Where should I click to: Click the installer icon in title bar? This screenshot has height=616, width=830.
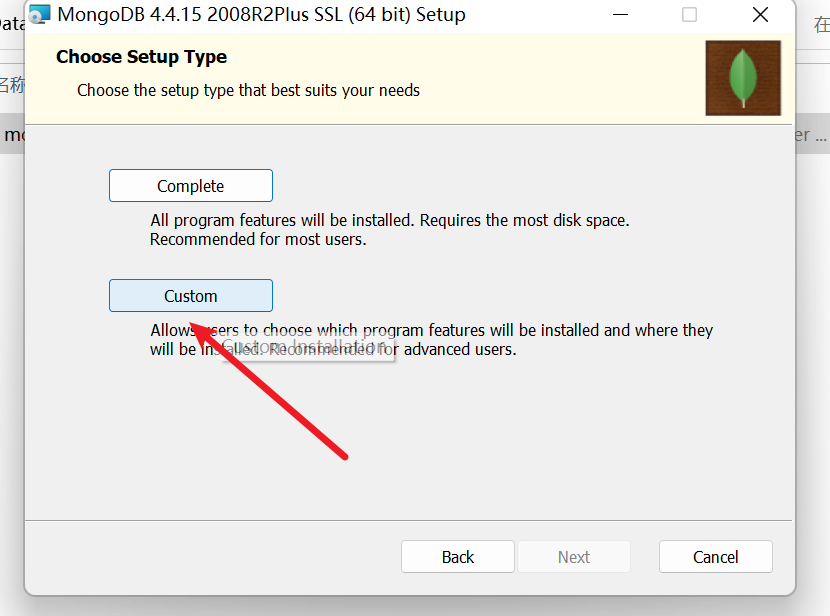coord(40,15)
